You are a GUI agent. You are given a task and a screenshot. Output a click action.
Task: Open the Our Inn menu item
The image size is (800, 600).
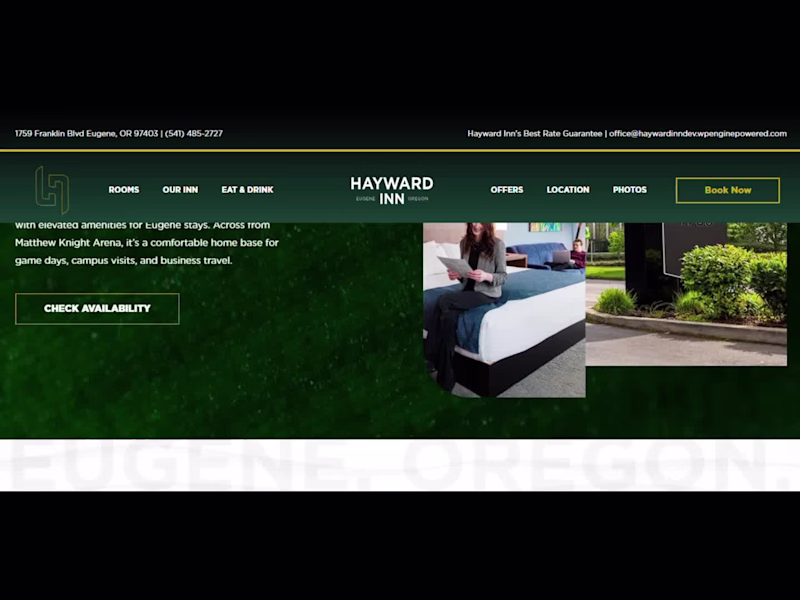click(180, 190)
